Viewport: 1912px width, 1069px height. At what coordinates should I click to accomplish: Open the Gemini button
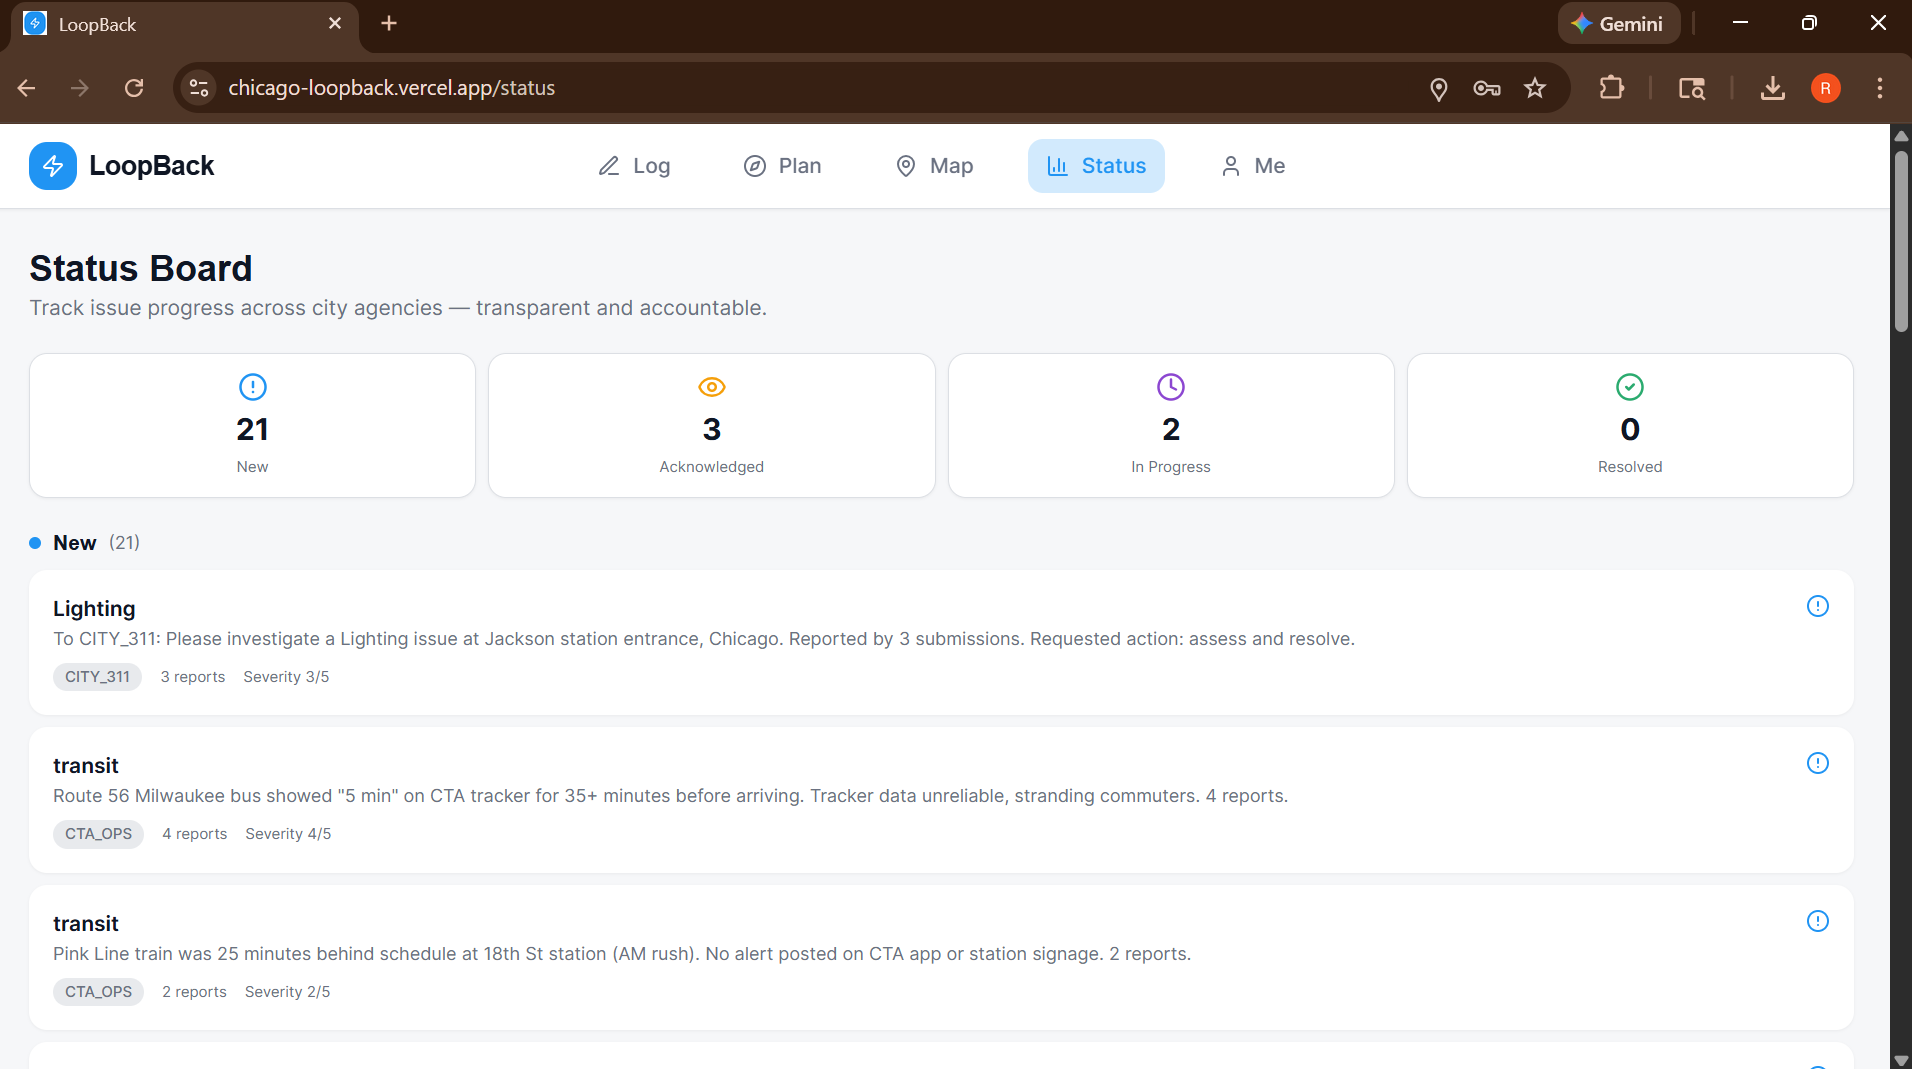pos(1618,24)
